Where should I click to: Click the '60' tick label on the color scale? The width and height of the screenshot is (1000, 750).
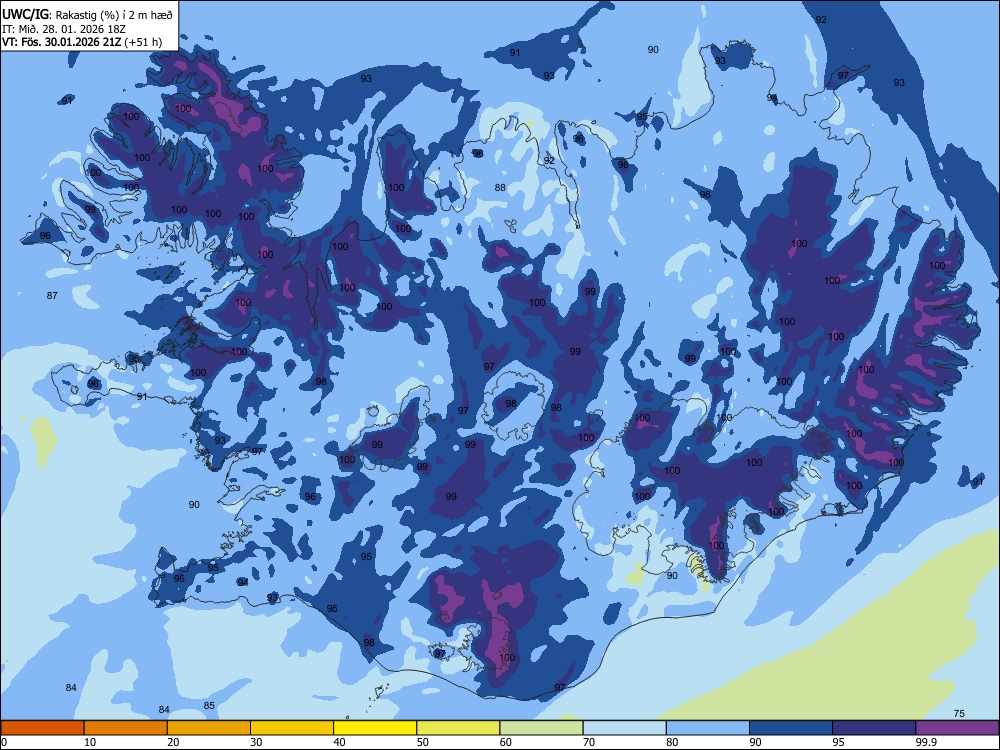pos(506,742)
